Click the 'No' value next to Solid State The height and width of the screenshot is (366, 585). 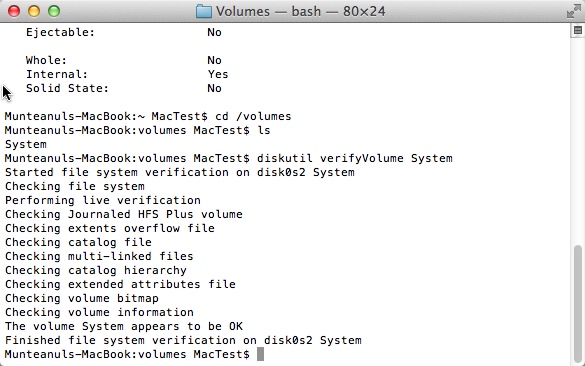point(215,88)
